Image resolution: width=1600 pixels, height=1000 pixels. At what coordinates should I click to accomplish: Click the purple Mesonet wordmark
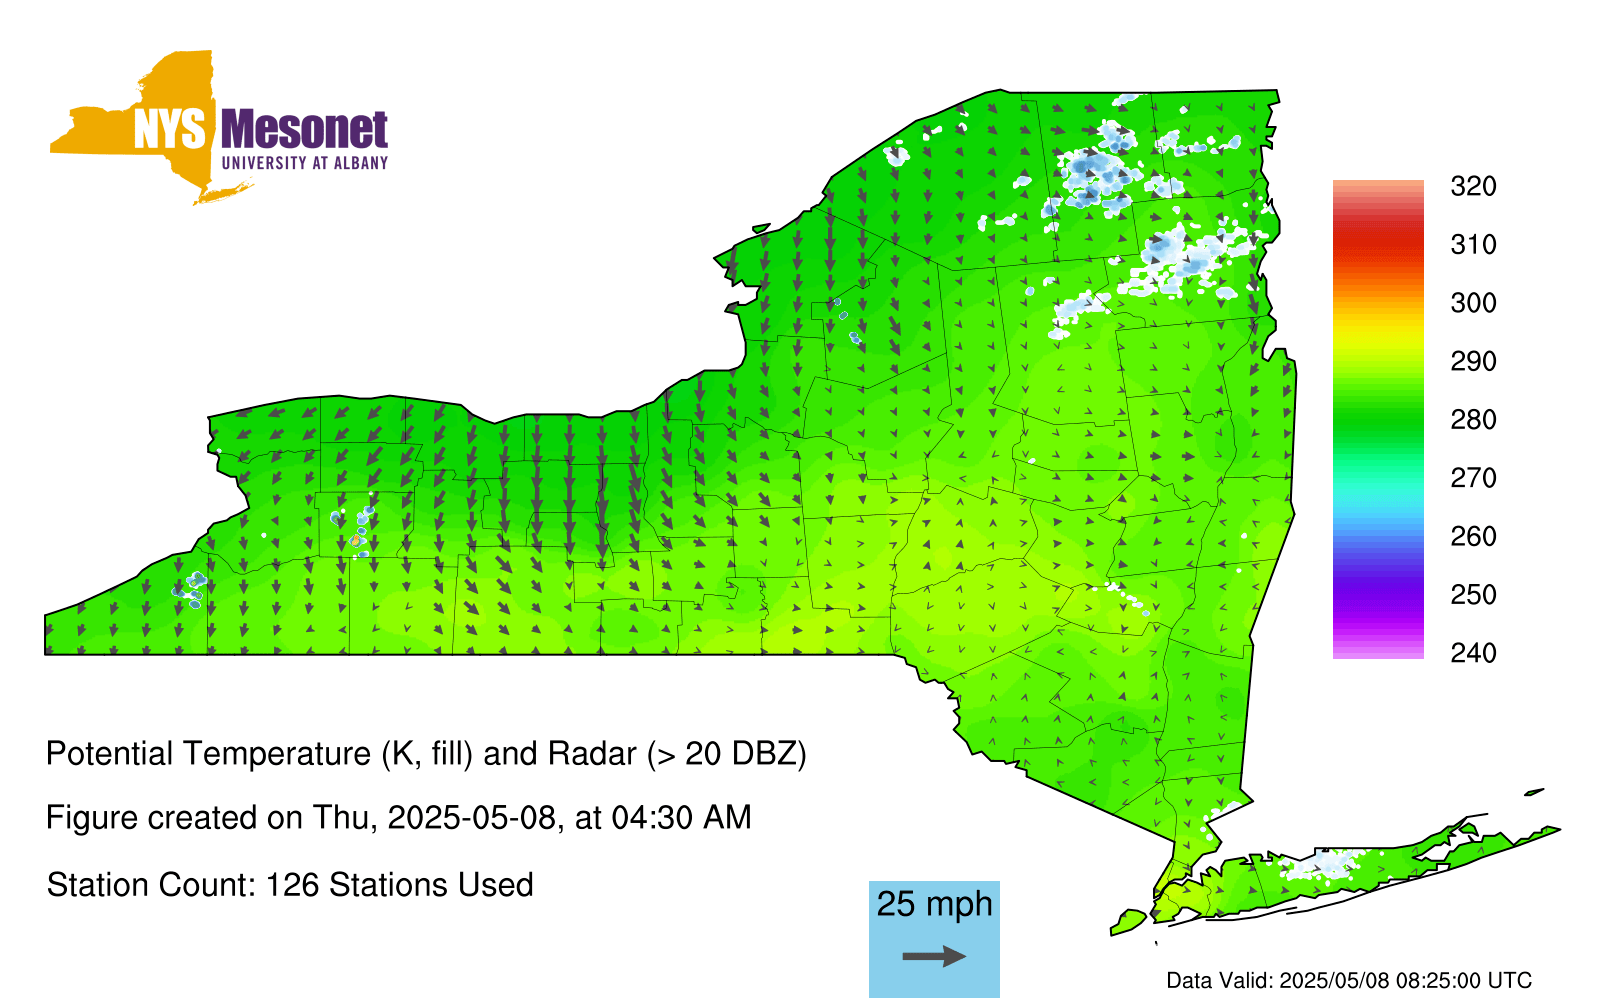pyautogui.click(x=304, y=130)
